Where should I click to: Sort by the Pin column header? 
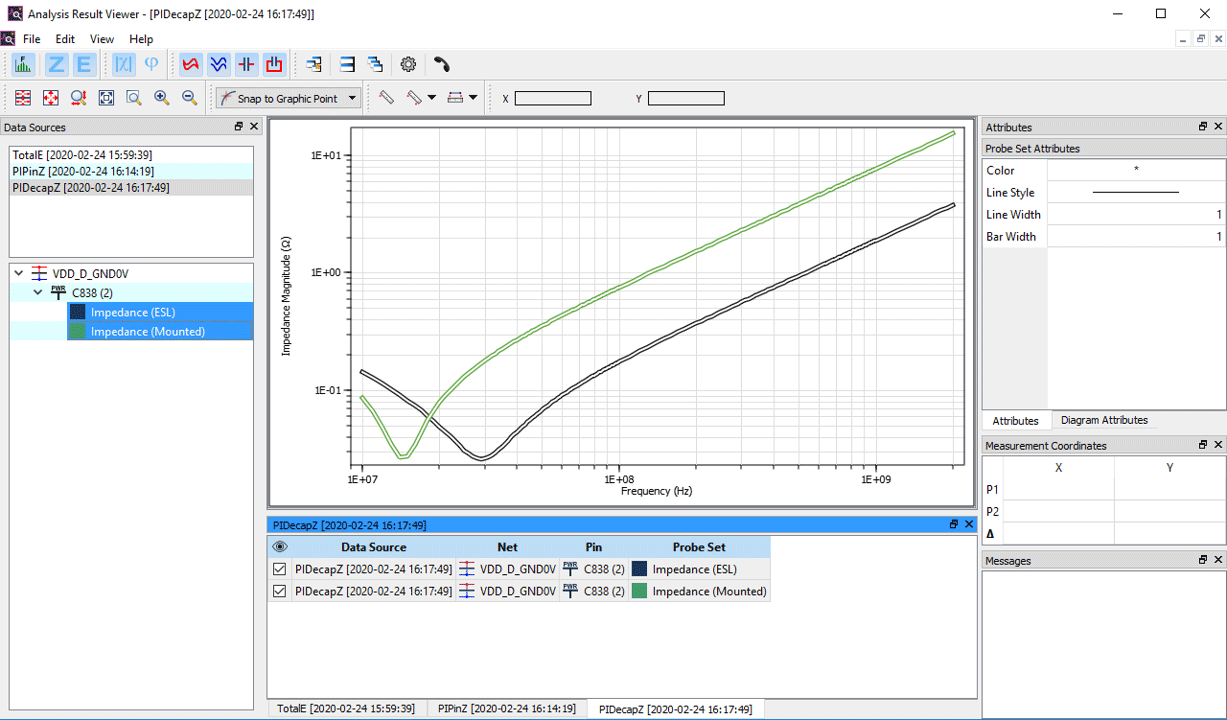click(594, 547)
